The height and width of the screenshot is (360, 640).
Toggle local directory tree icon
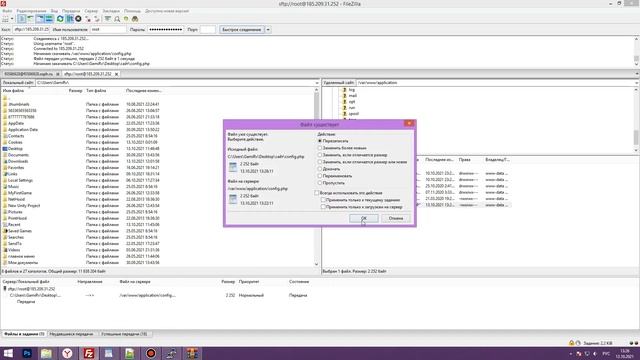pos(31,19)
